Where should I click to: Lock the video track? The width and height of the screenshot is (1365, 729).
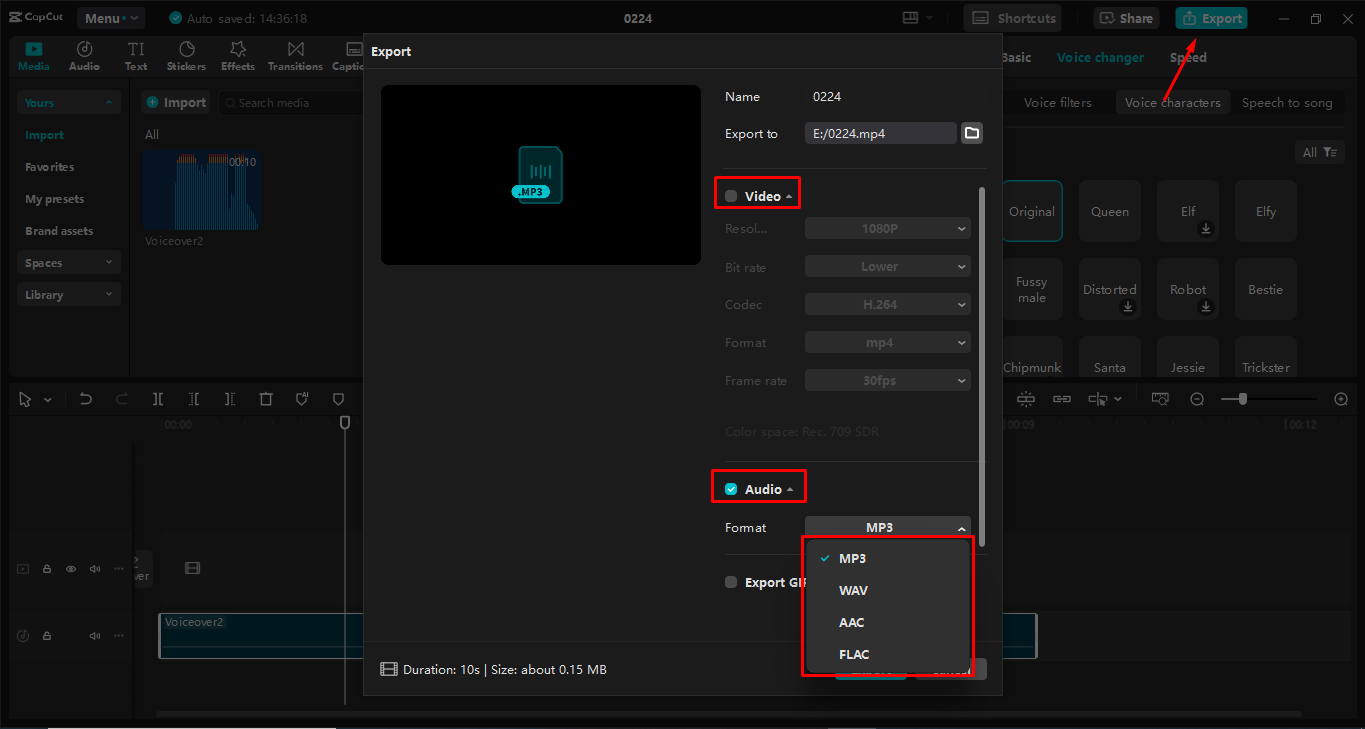click(x=47, y=569)
